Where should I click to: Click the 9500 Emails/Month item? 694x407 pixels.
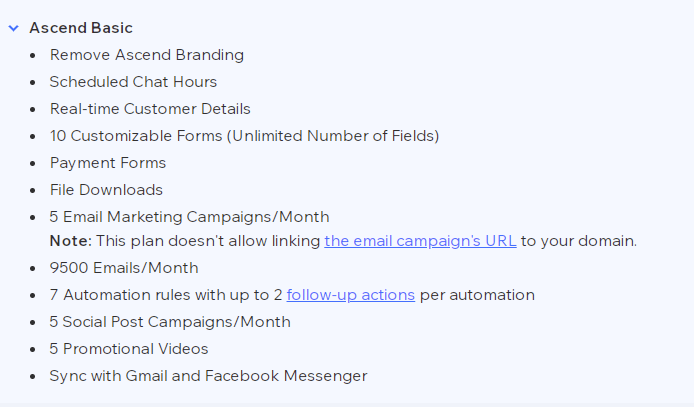click(124, 268)
